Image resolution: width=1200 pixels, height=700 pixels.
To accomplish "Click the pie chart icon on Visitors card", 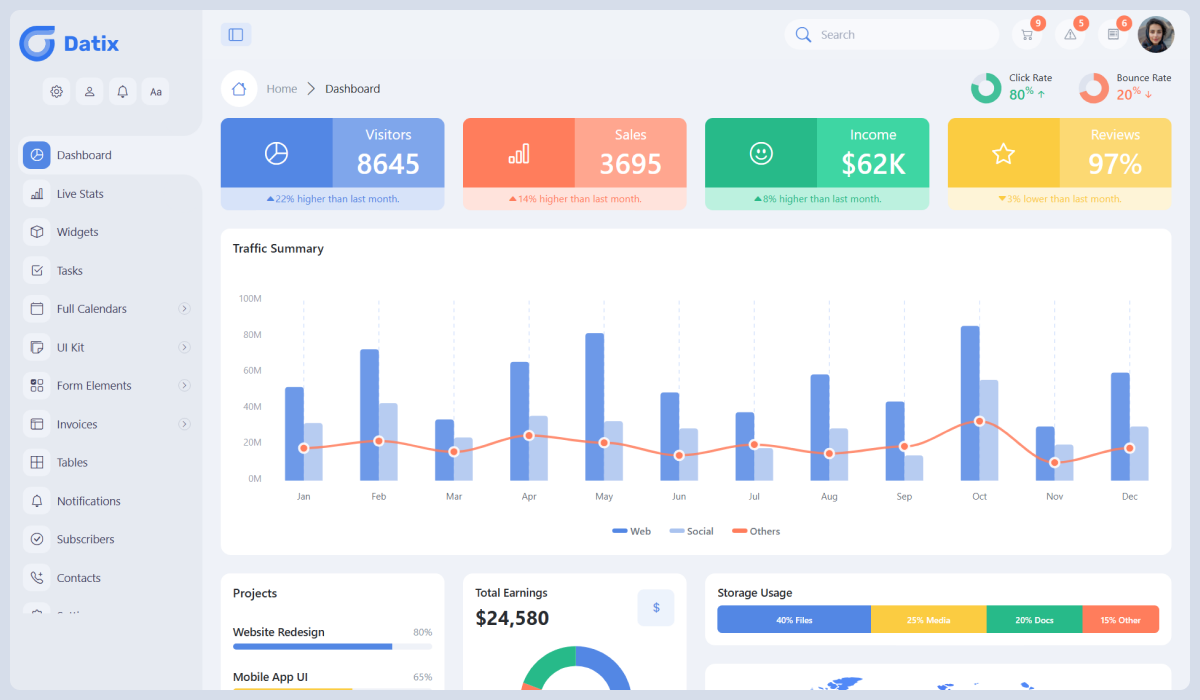I will click(276, 153).
